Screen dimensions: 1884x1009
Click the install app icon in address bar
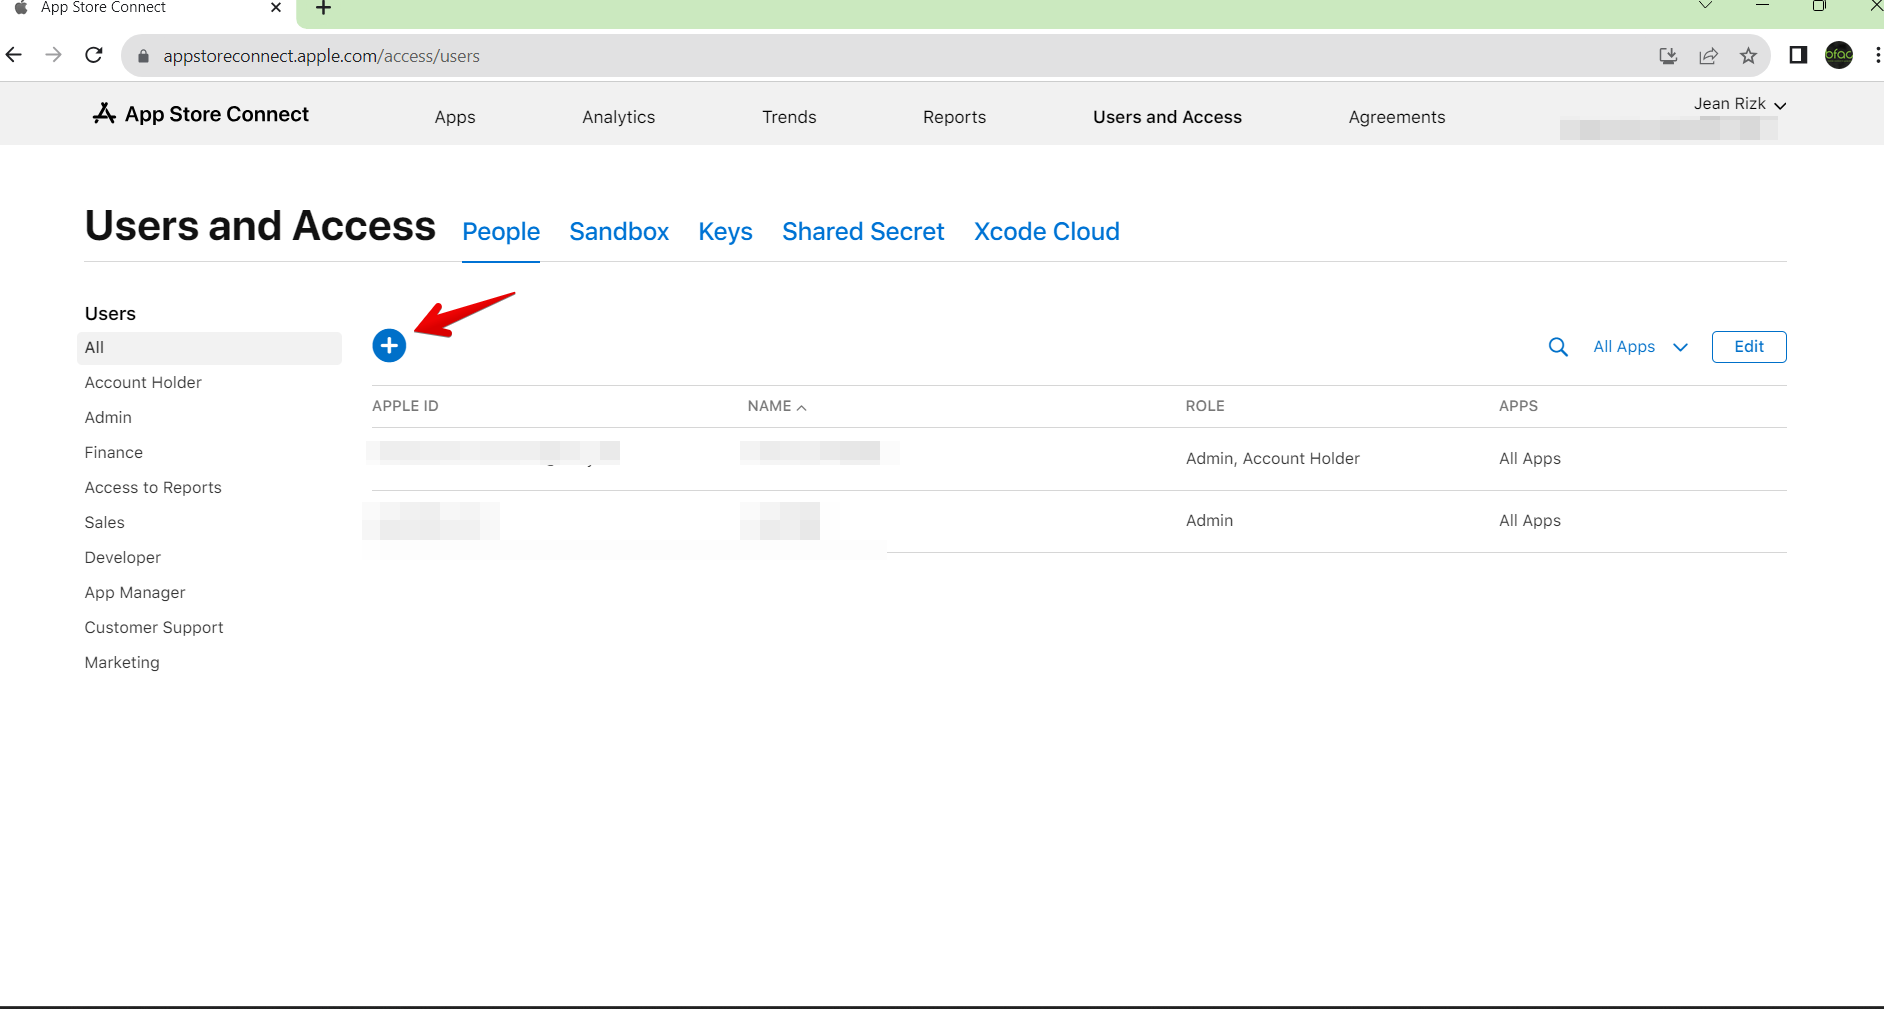[1667, 56]
